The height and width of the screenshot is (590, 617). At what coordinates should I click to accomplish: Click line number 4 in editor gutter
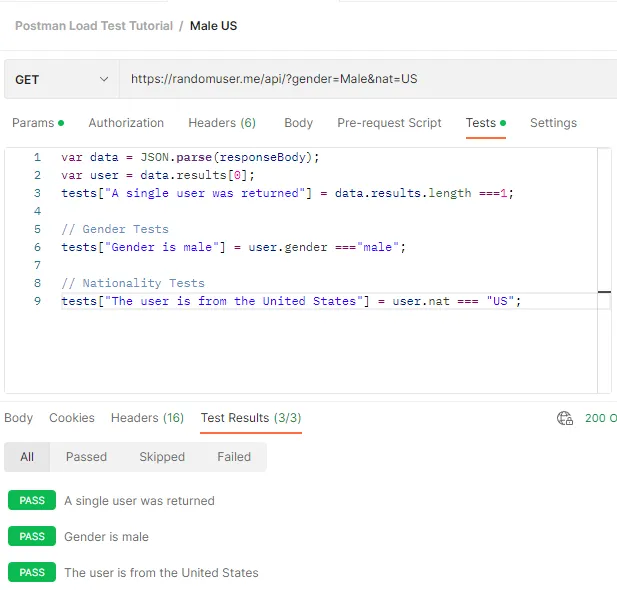coord(37,211)
